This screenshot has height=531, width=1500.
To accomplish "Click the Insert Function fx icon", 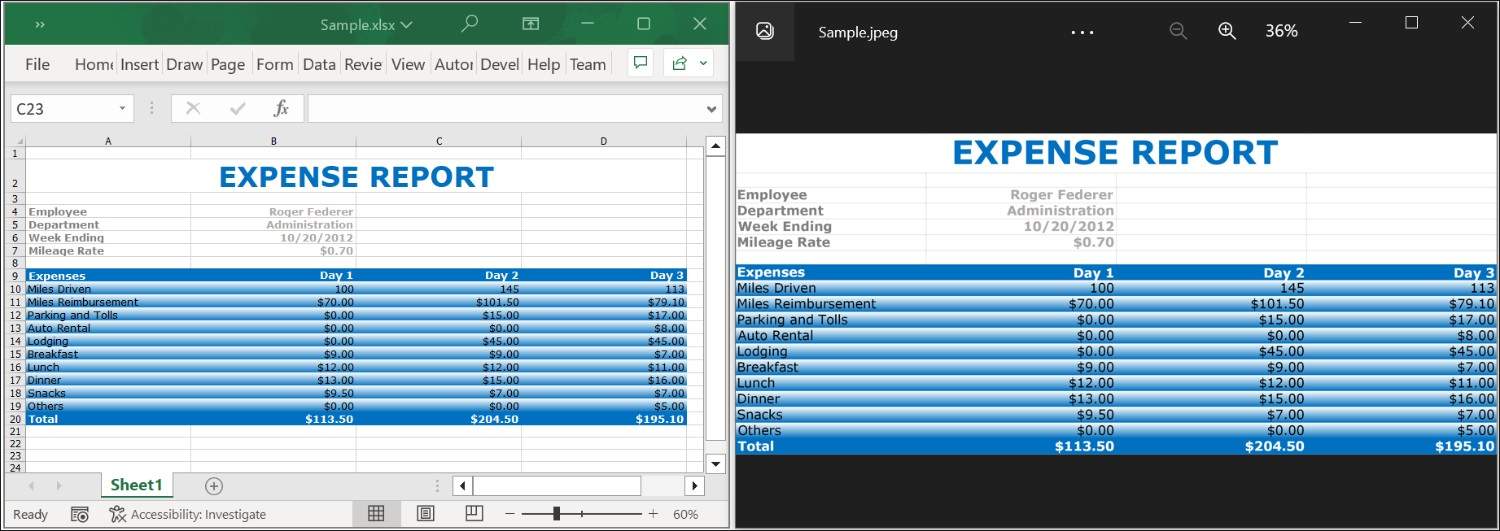I will pos(281,109).
